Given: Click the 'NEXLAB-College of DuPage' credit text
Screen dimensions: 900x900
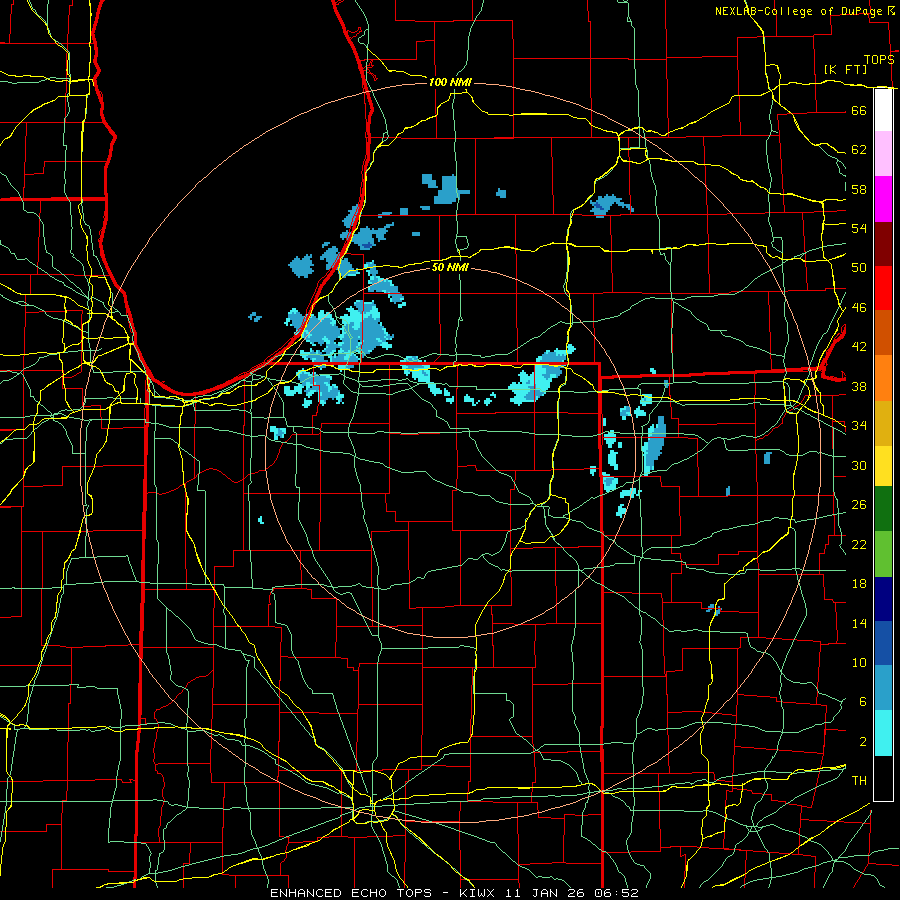Looking at the screenshot, I should [798, 11].
